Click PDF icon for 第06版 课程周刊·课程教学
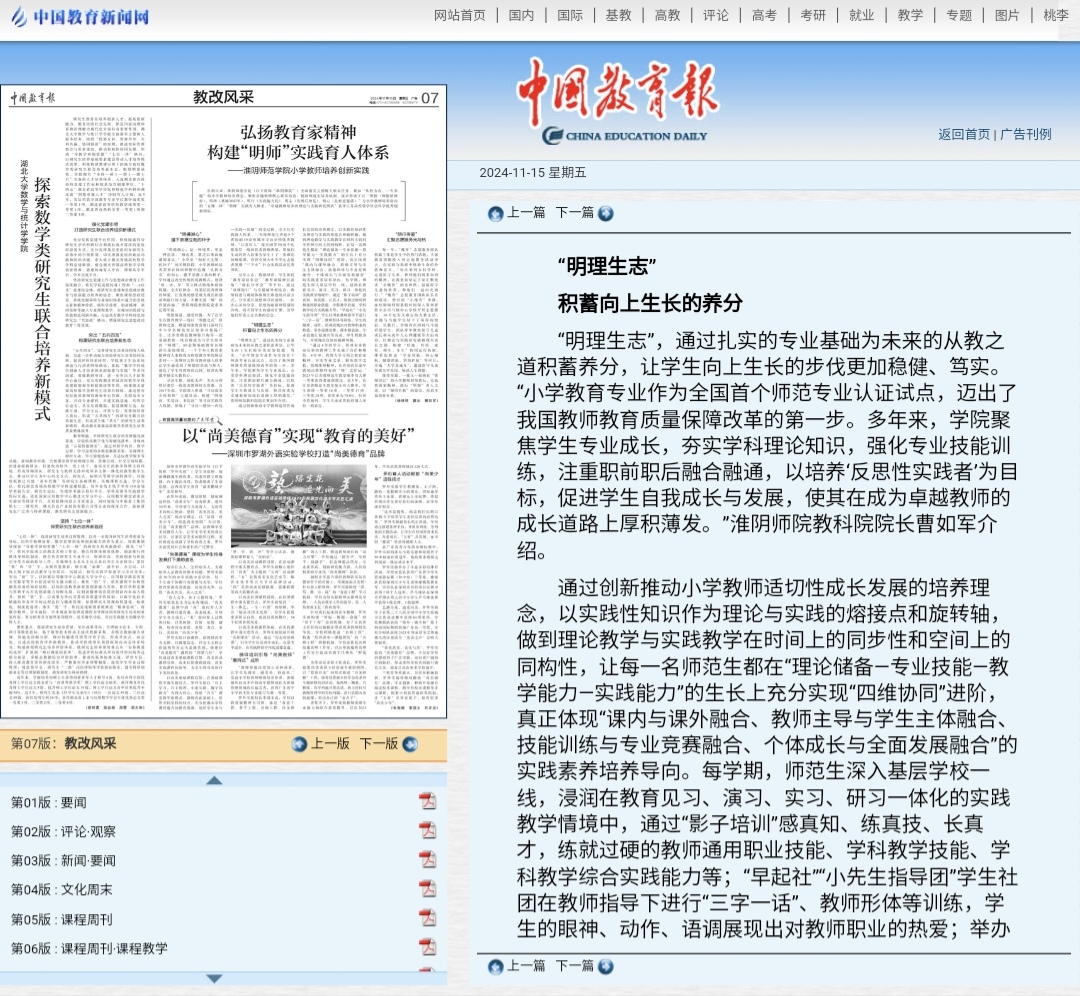 [x=427, y=947]
